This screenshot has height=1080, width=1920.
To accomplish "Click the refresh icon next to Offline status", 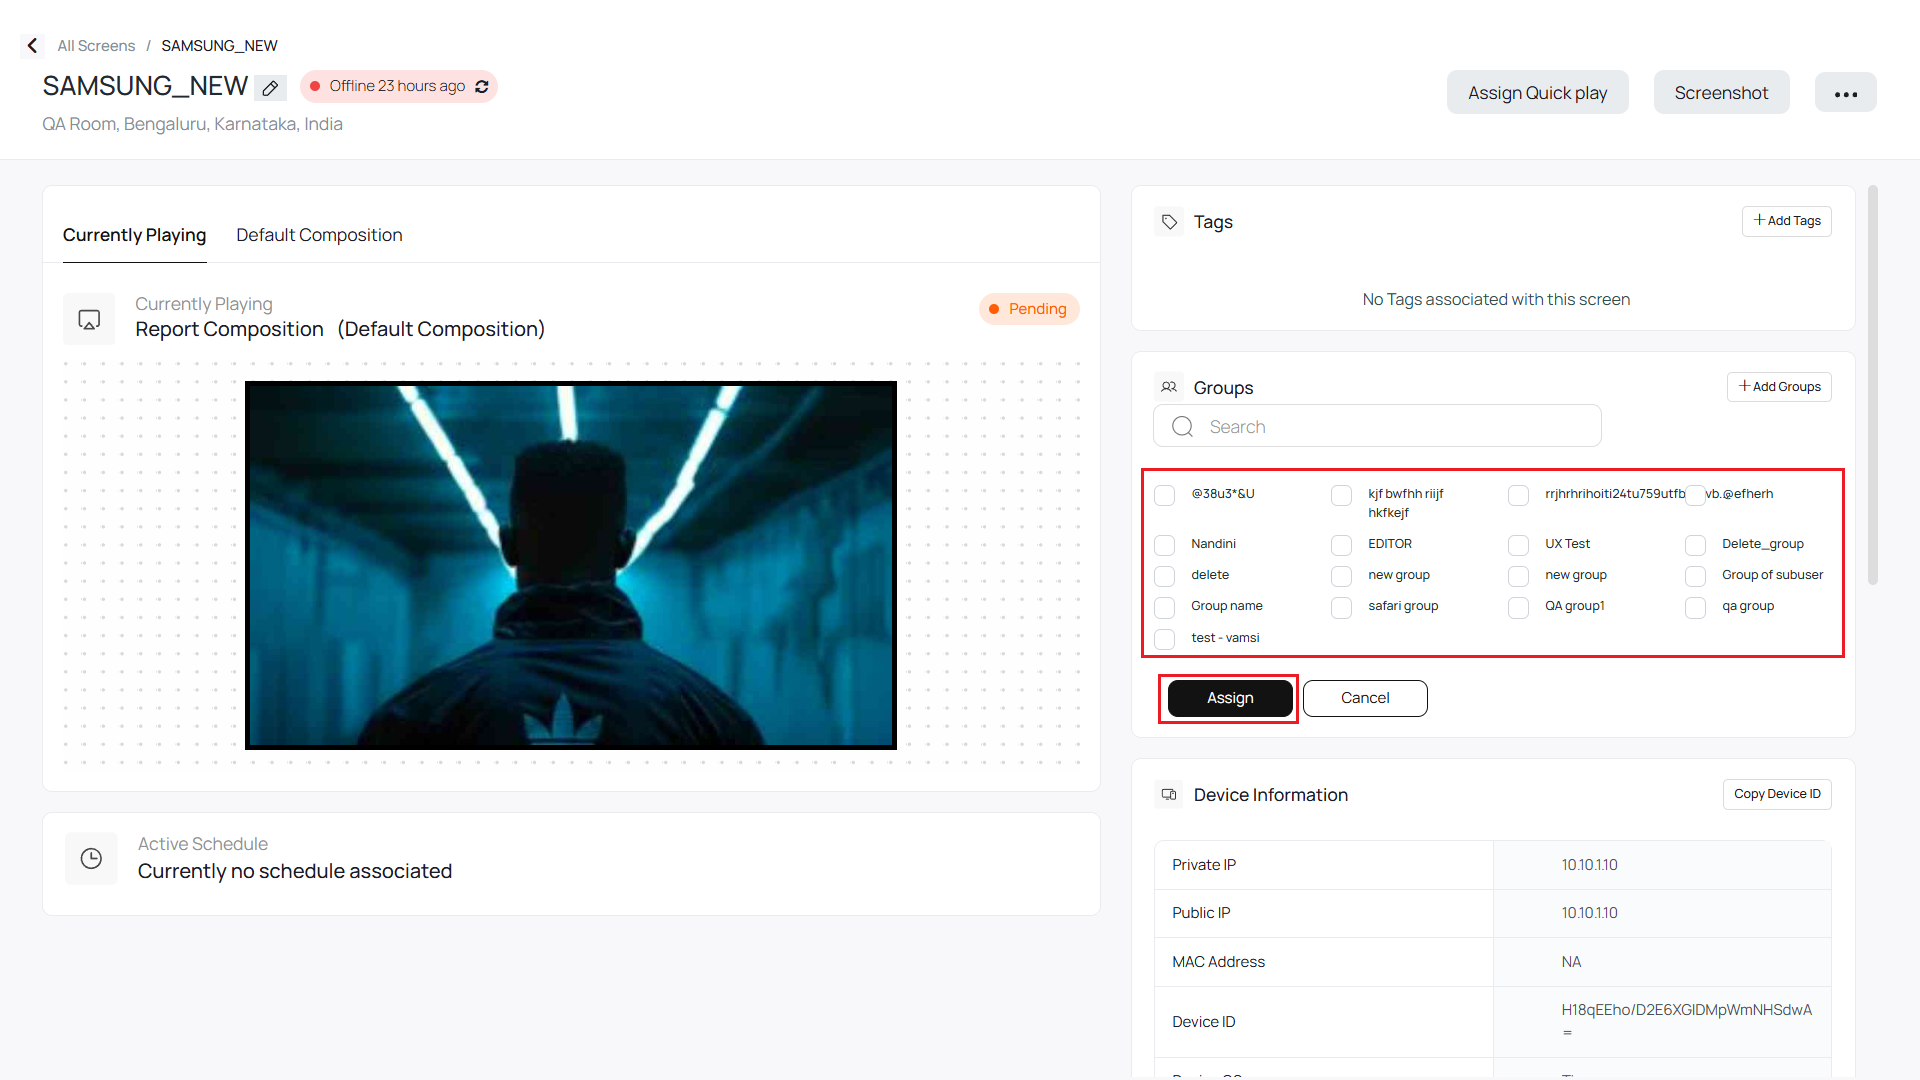I will coord(482,86).
